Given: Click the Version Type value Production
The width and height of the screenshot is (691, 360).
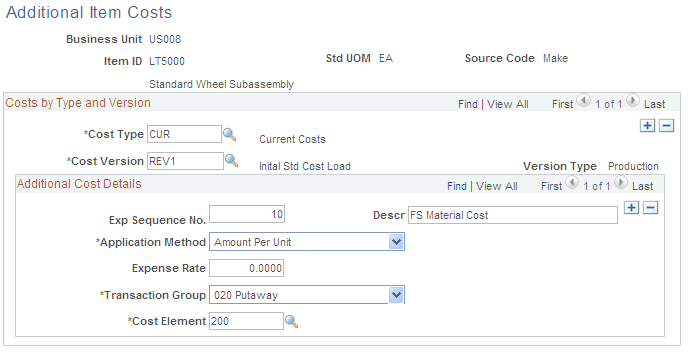Looking at the screenshot, I should 633,166.
